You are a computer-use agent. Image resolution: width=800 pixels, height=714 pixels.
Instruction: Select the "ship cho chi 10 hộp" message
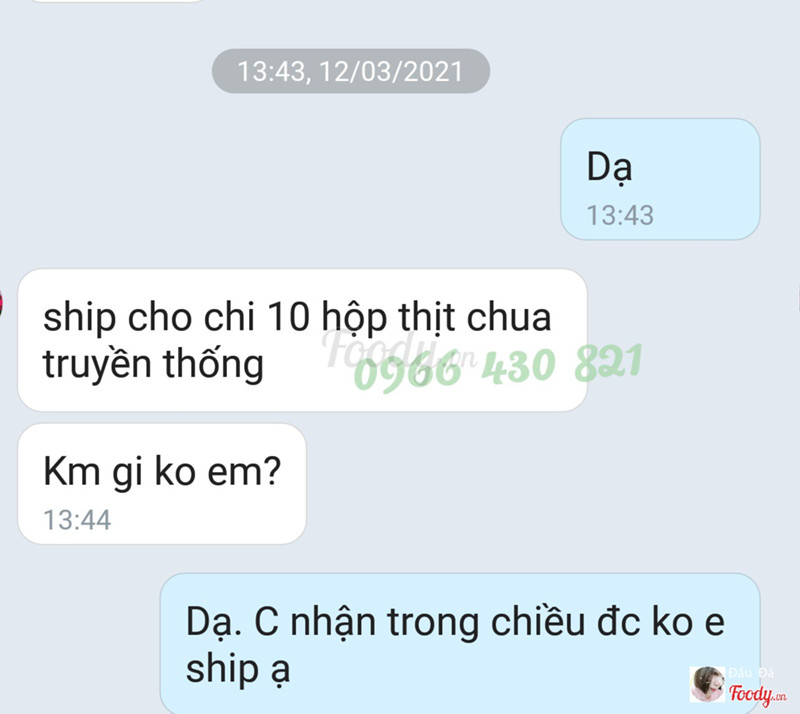click(x=302, y=340)
